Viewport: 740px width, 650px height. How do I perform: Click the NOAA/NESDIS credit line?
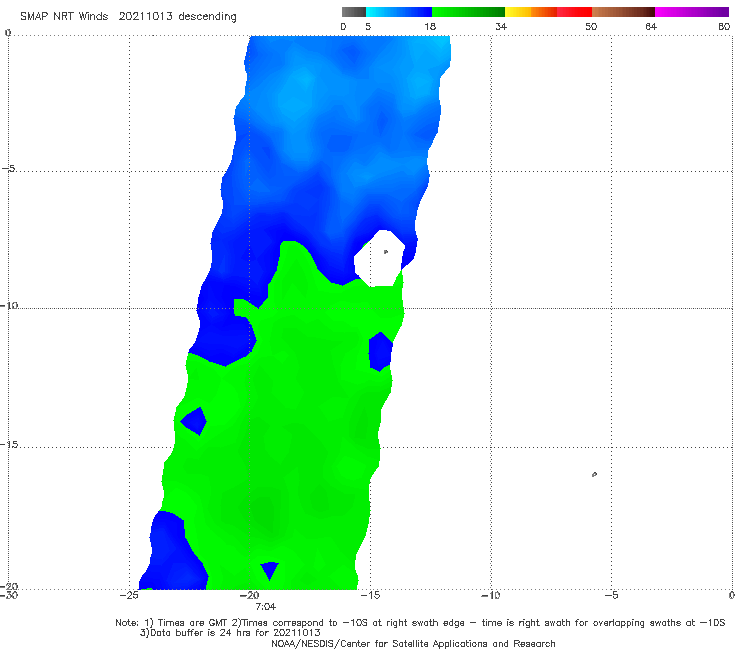[x=413, y=644]
